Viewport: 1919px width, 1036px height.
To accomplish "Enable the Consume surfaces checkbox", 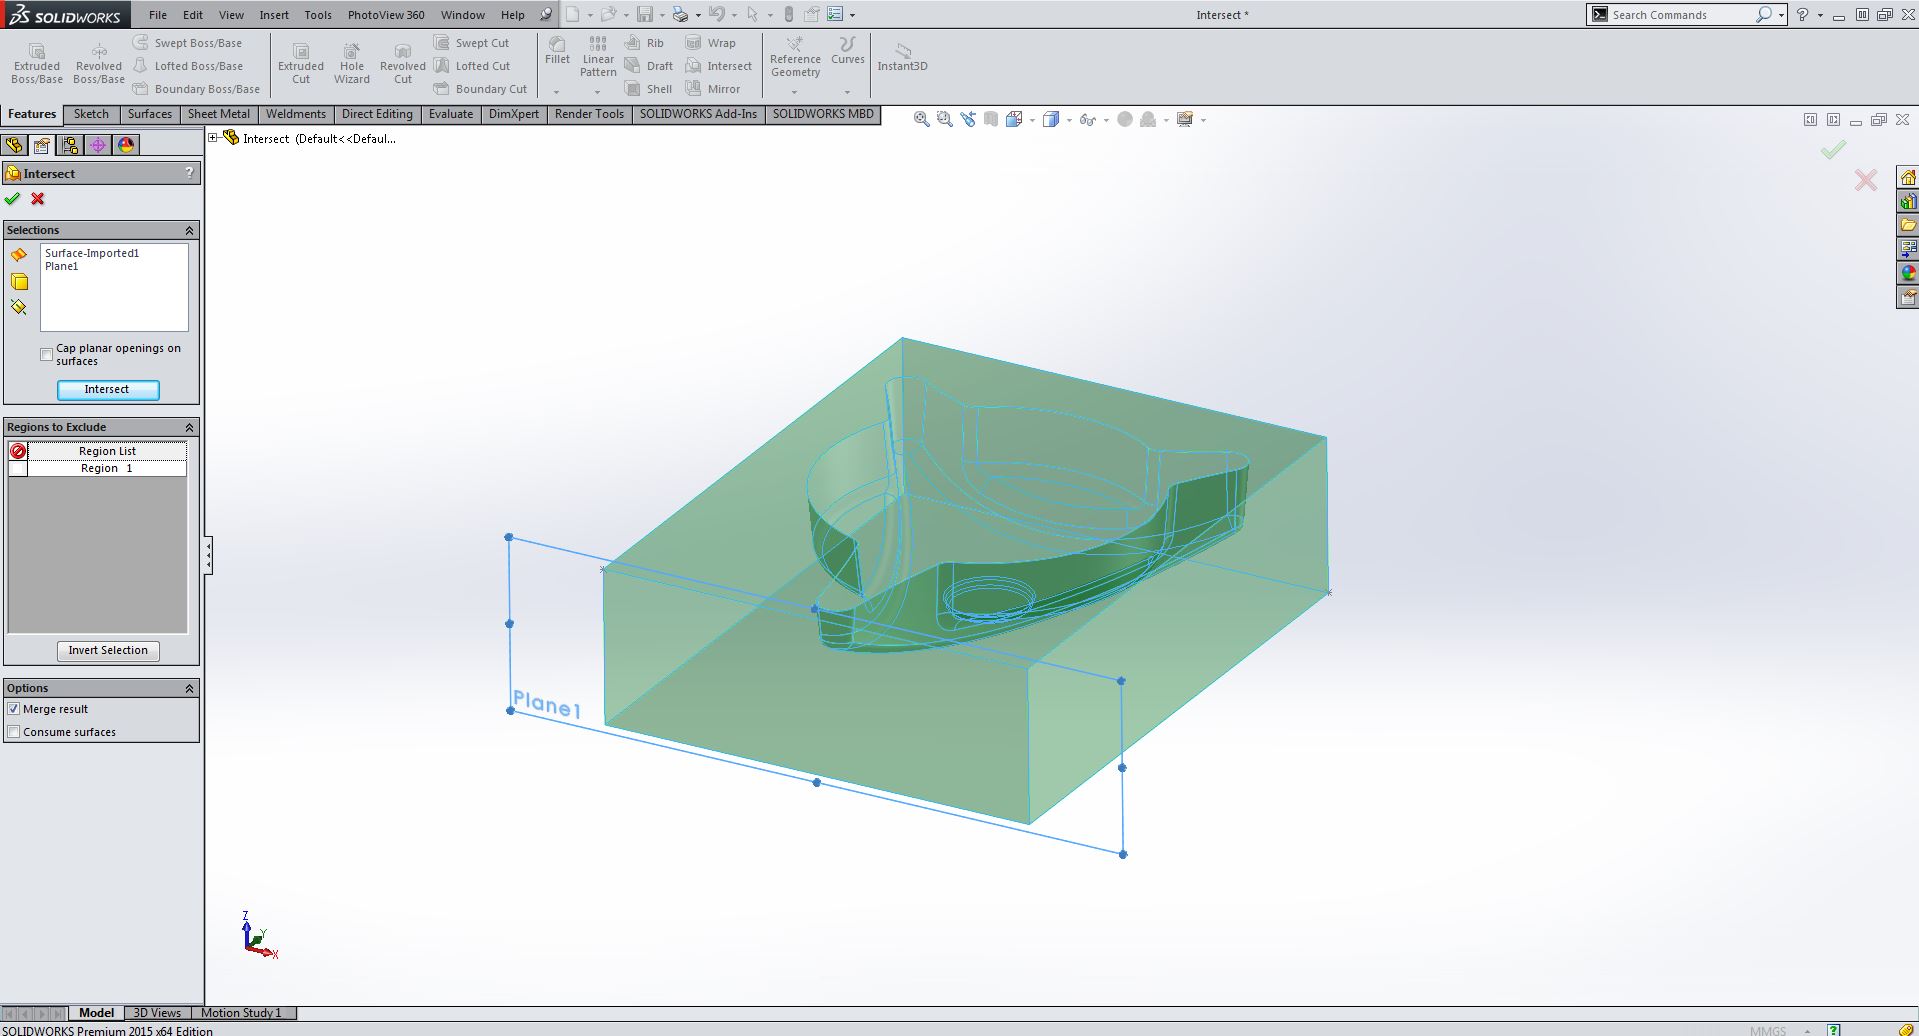I will coord(14,732).
